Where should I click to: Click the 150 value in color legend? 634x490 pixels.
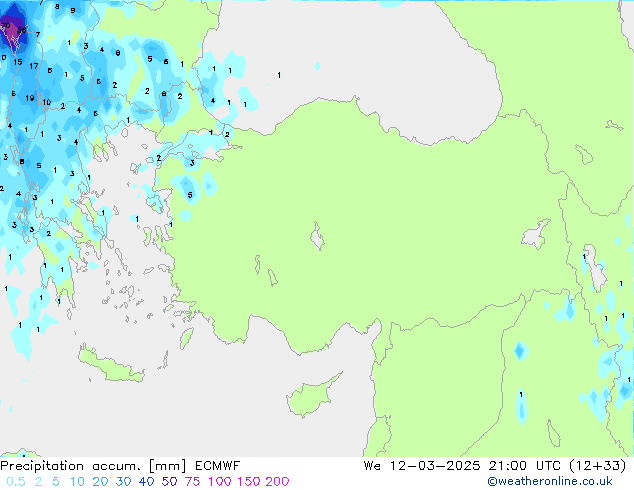tap(248, 482)
